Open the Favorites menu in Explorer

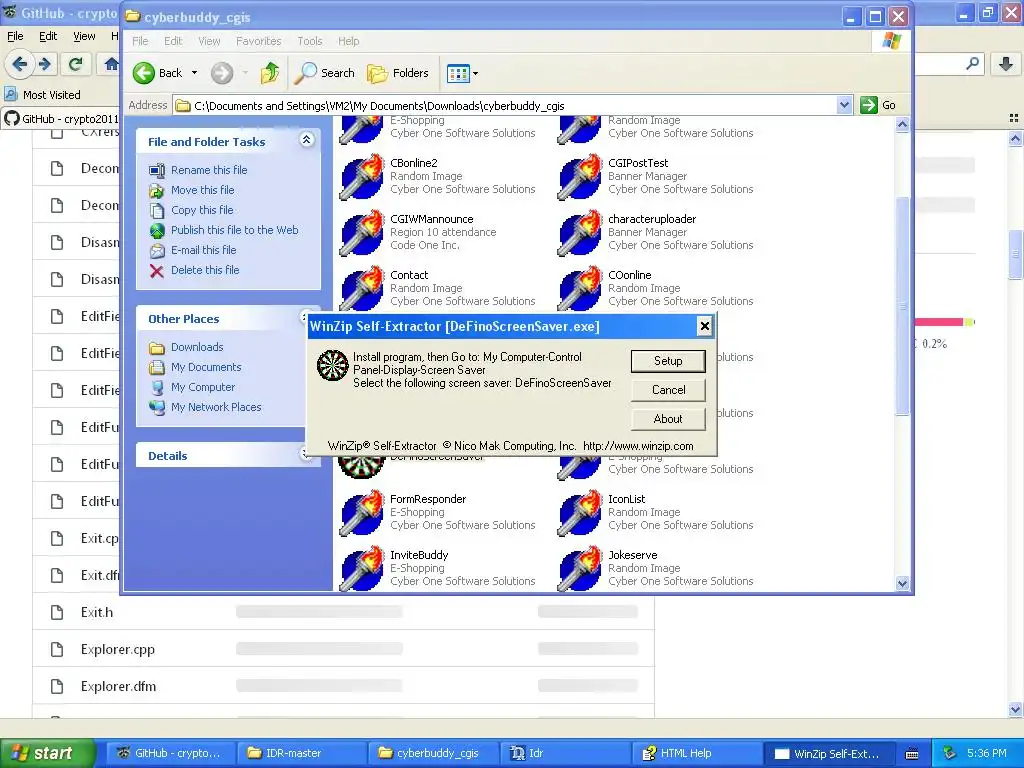259,41
